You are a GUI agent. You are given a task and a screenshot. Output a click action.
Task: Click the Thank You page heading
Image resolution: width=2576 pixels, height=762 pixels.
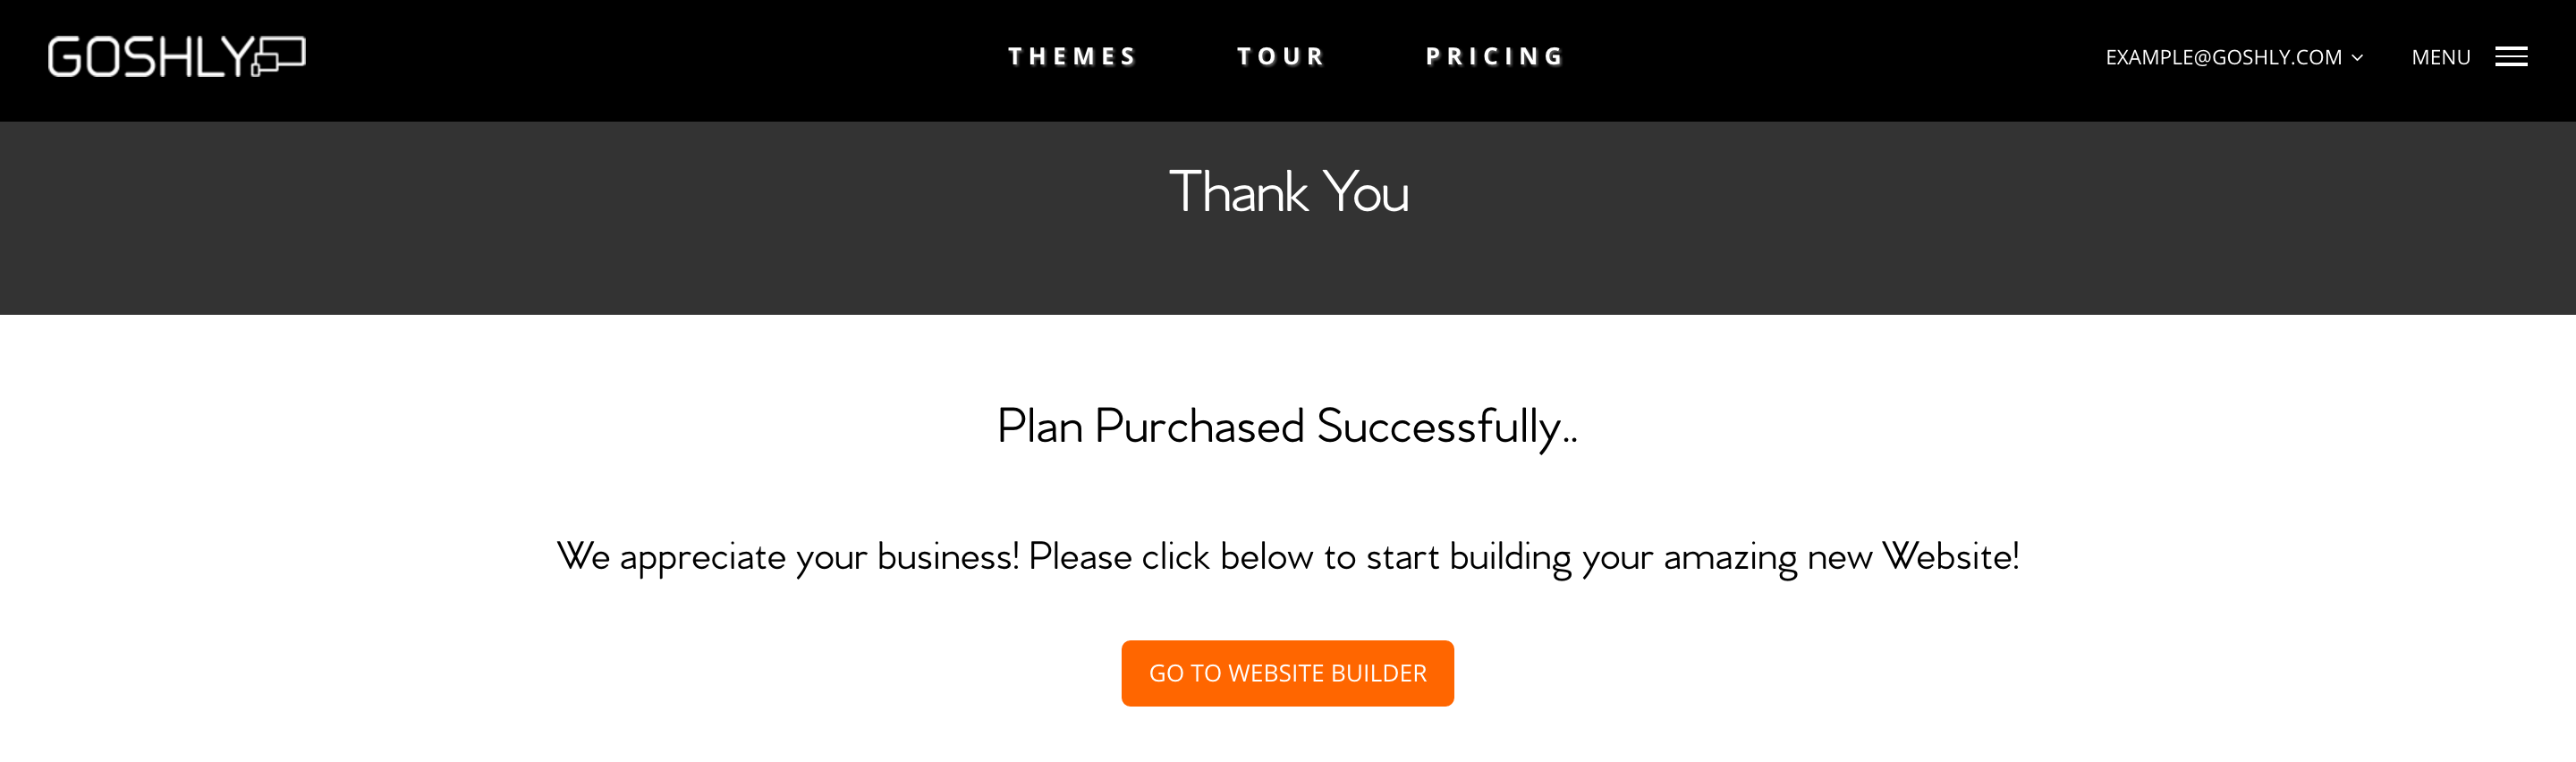[x=1288, y=192]
